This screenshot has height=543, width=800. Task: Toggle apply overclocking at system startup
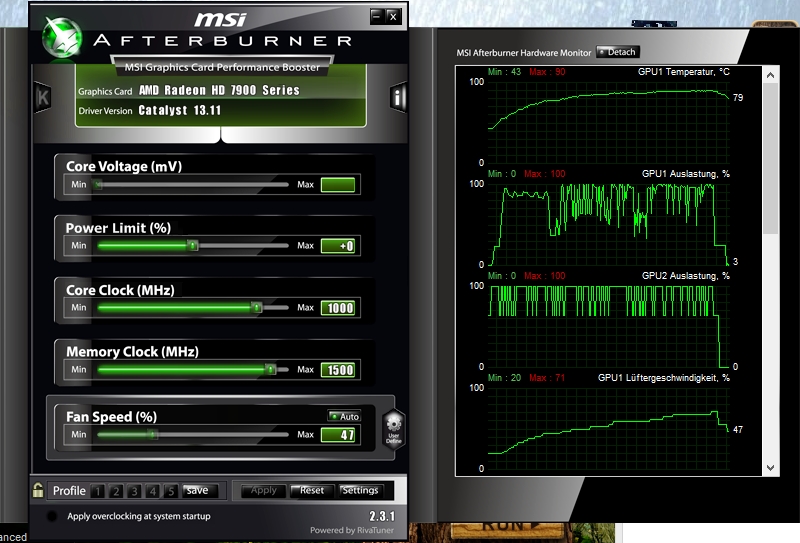(52, 516)
